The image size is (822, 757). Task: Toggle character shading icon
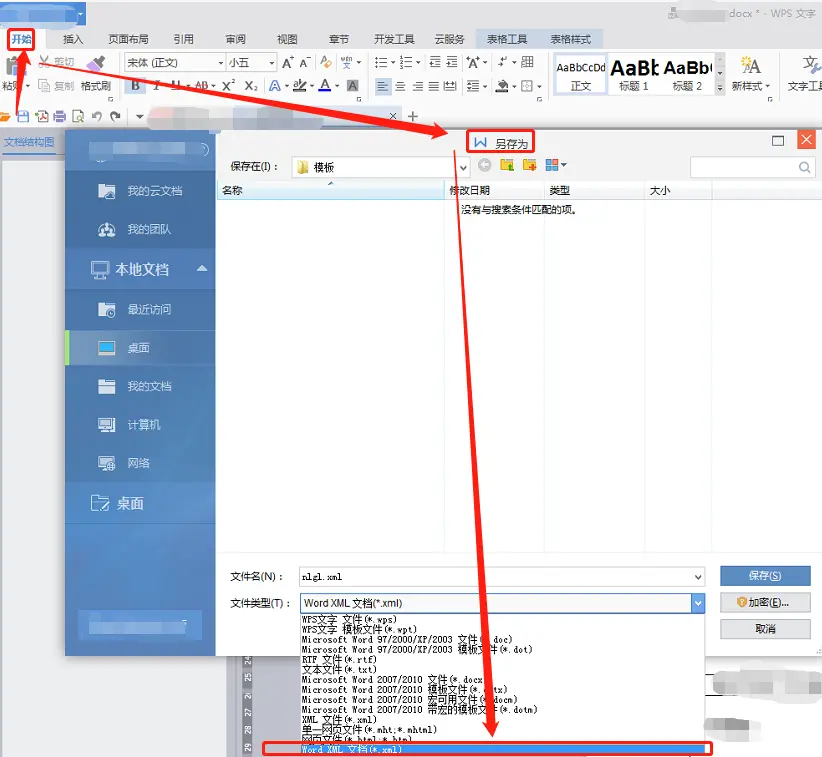point(353,85)
